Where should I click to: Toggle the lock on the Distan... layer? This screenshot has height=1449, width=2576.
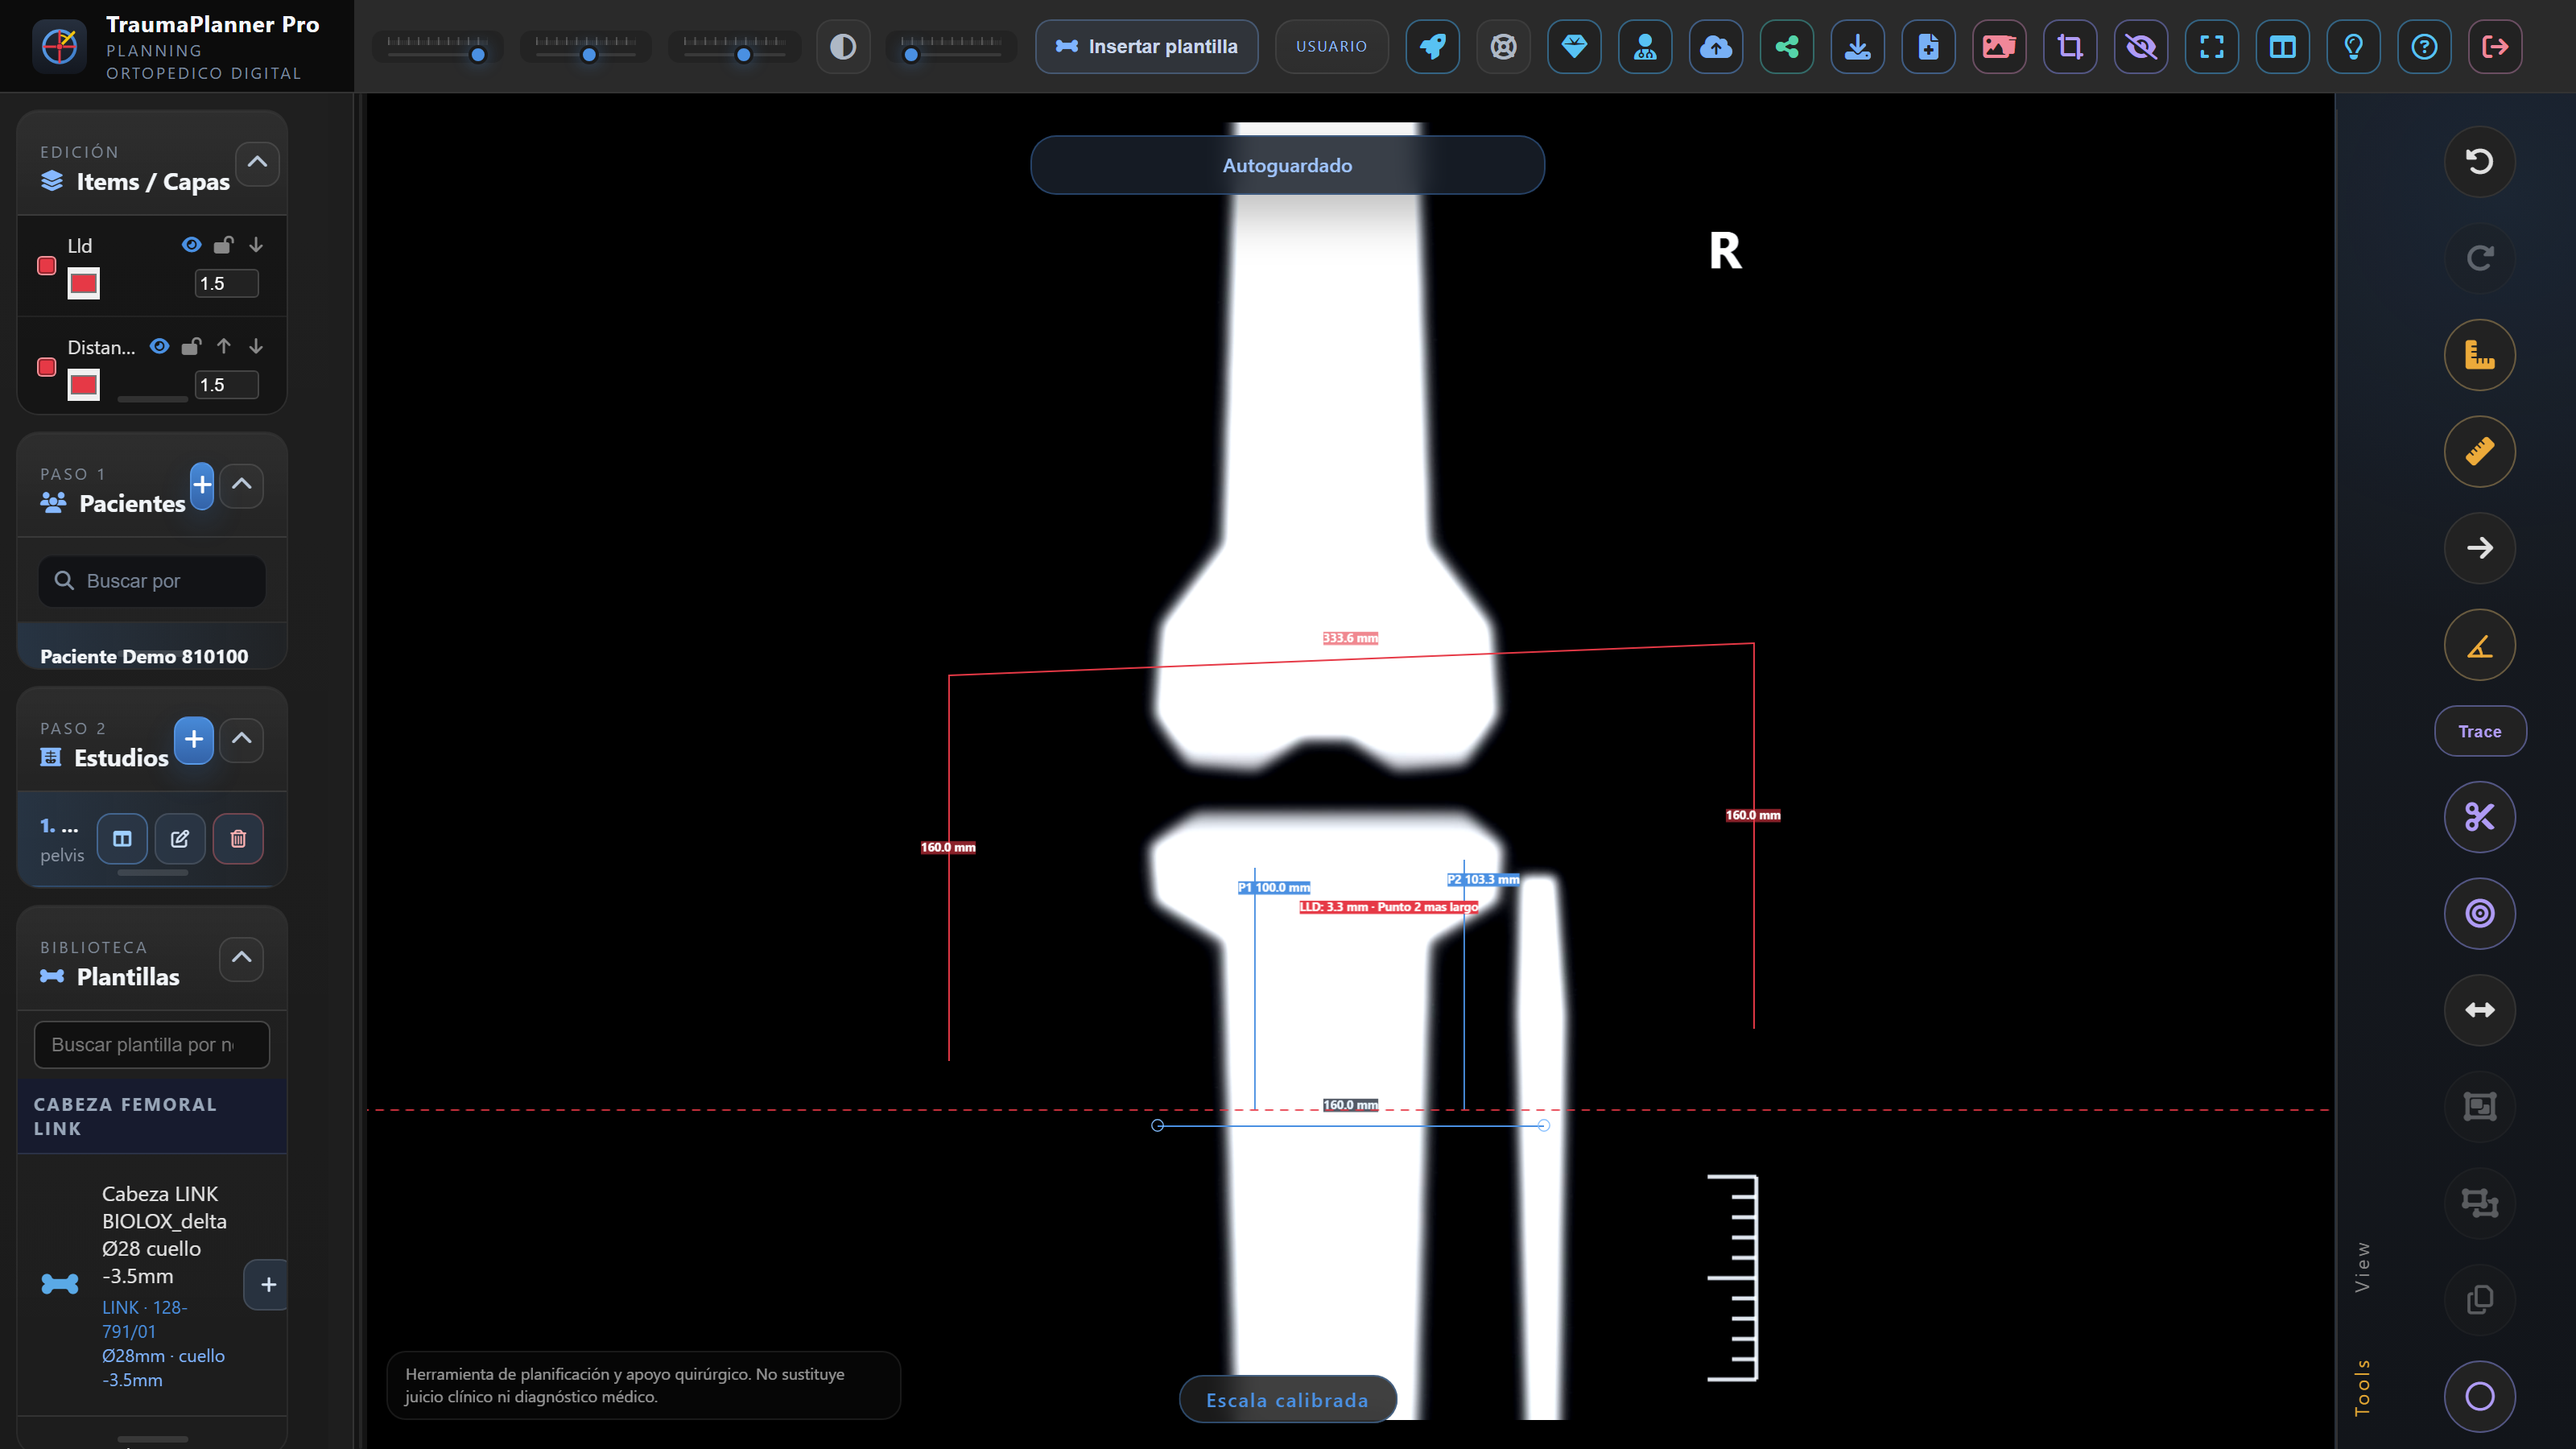(x=192, y=346)
